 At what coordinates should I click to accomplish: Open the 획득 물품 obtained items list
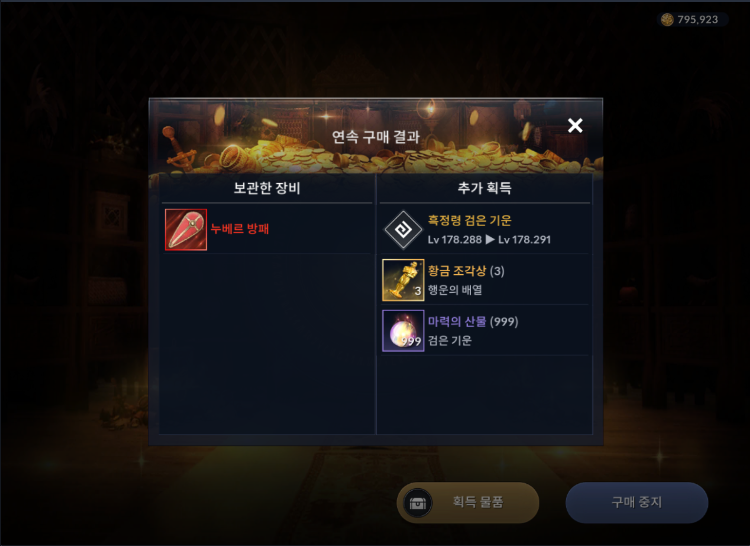coord(468,502)
